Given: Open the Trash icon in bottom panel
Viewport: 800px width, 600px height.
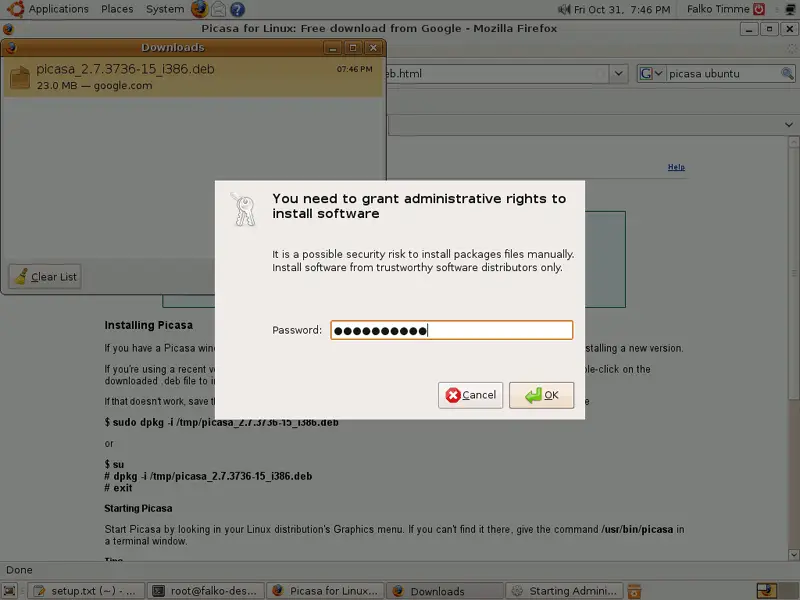Looking at the screenshot, I should tap(634, 591).
